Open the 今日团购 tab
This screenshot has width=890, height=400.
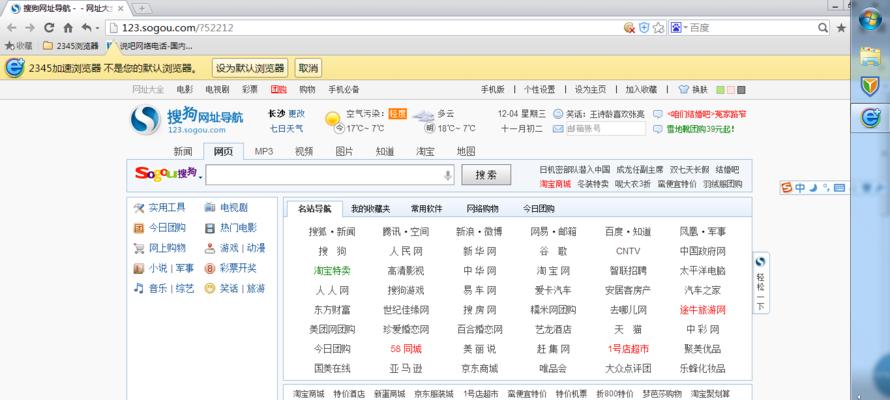click(x=539, y=209)
